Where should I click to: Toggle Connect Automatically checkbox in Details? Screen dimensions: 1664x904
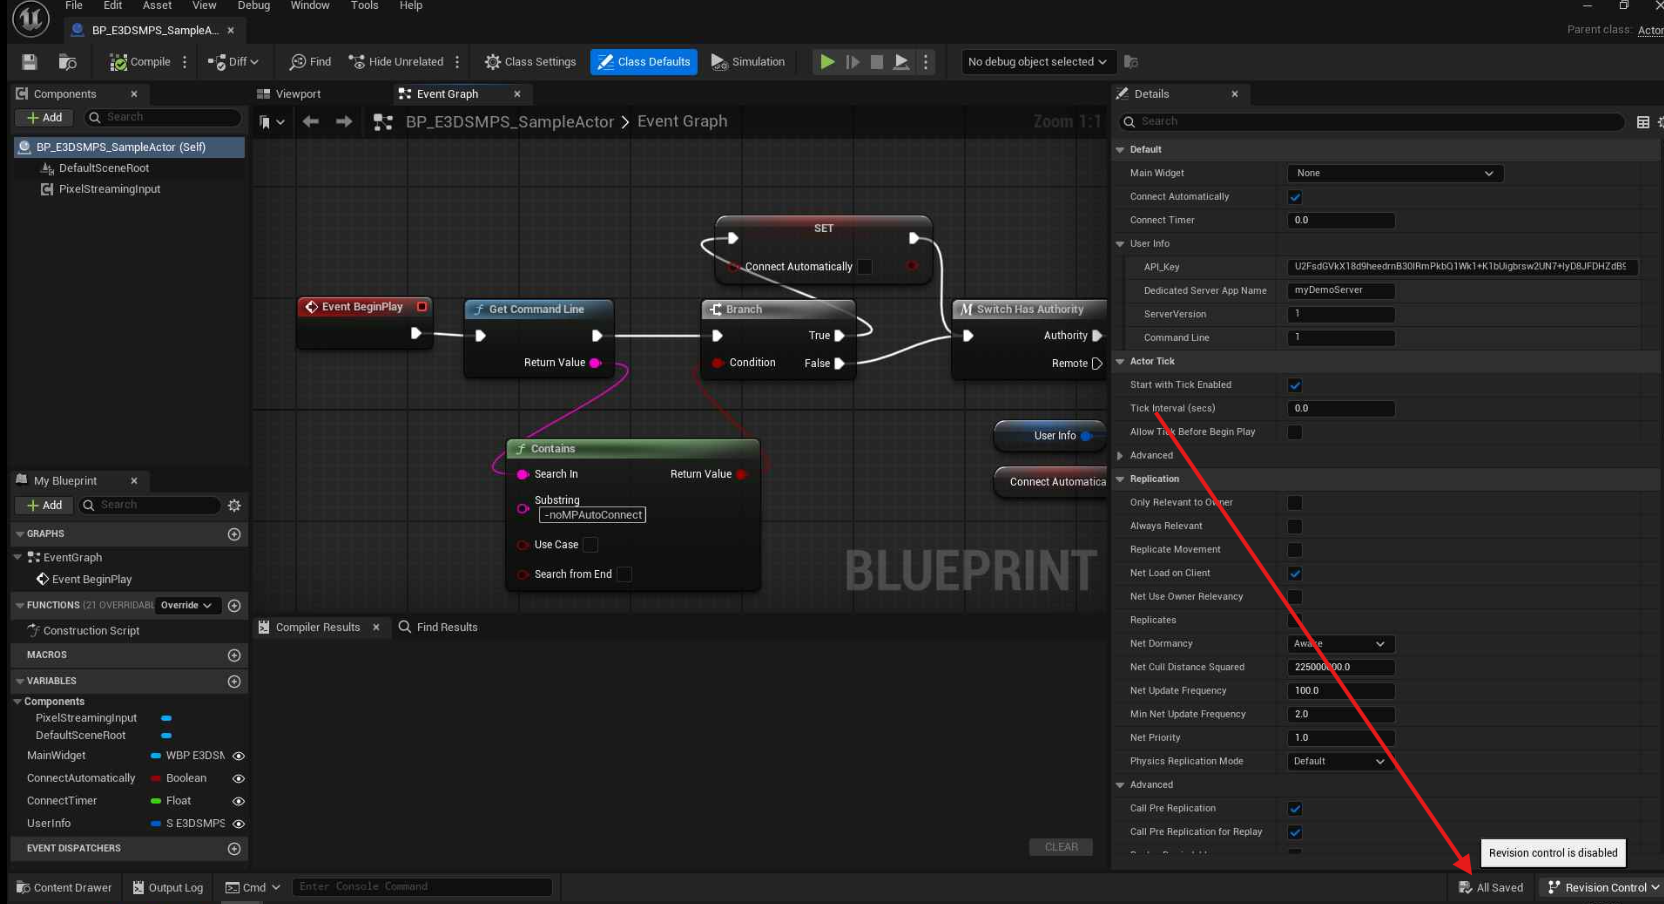click(x=1295, y=197)
